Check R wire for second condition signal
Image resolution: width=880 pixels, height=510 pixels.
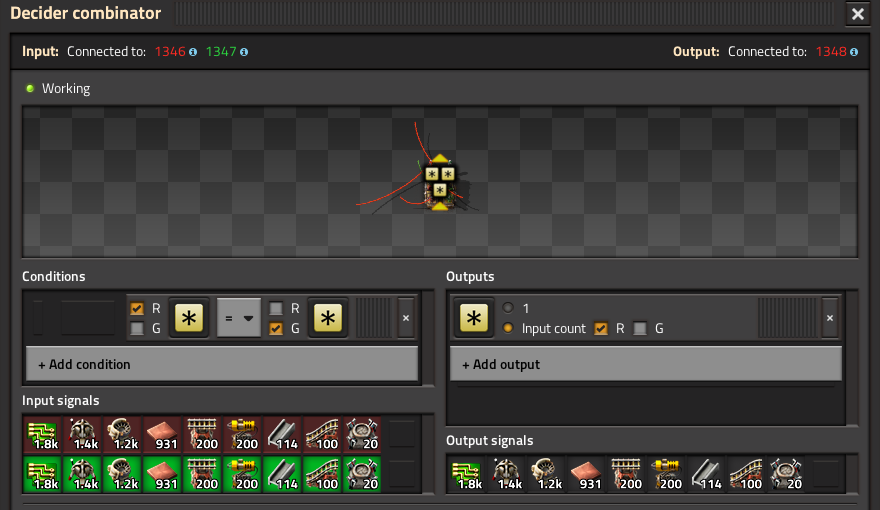276,309
